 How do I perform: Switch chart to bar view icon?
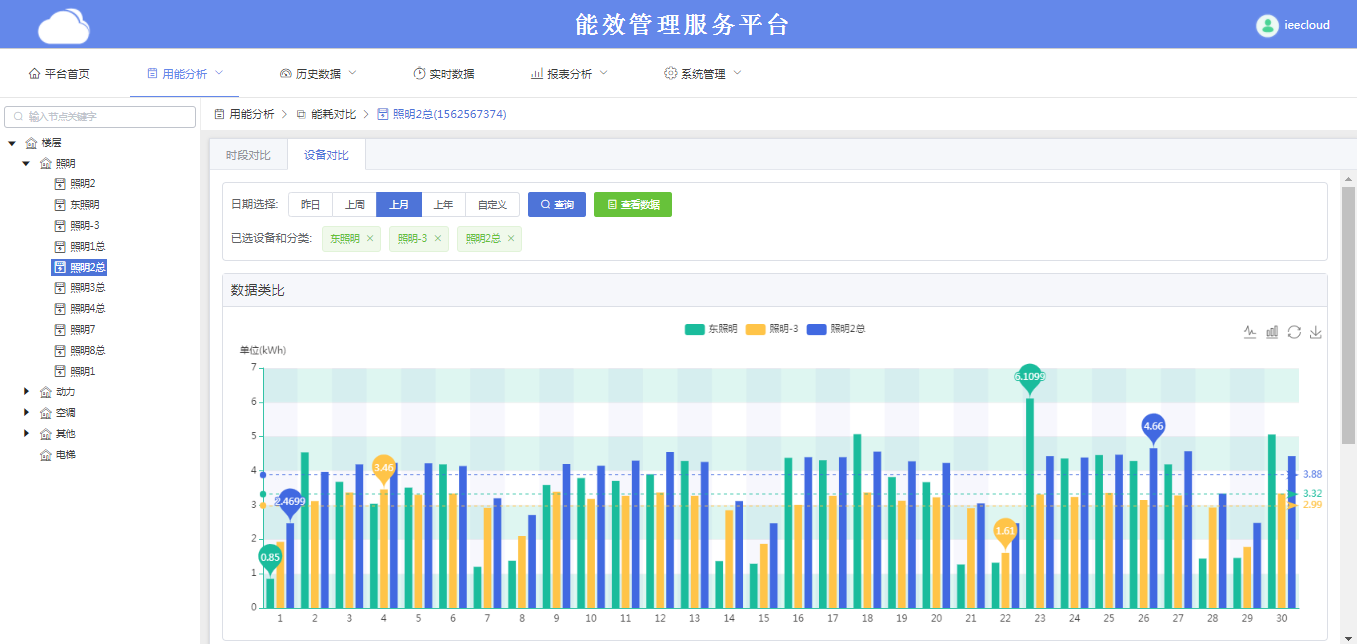(x=1272, y=332)
